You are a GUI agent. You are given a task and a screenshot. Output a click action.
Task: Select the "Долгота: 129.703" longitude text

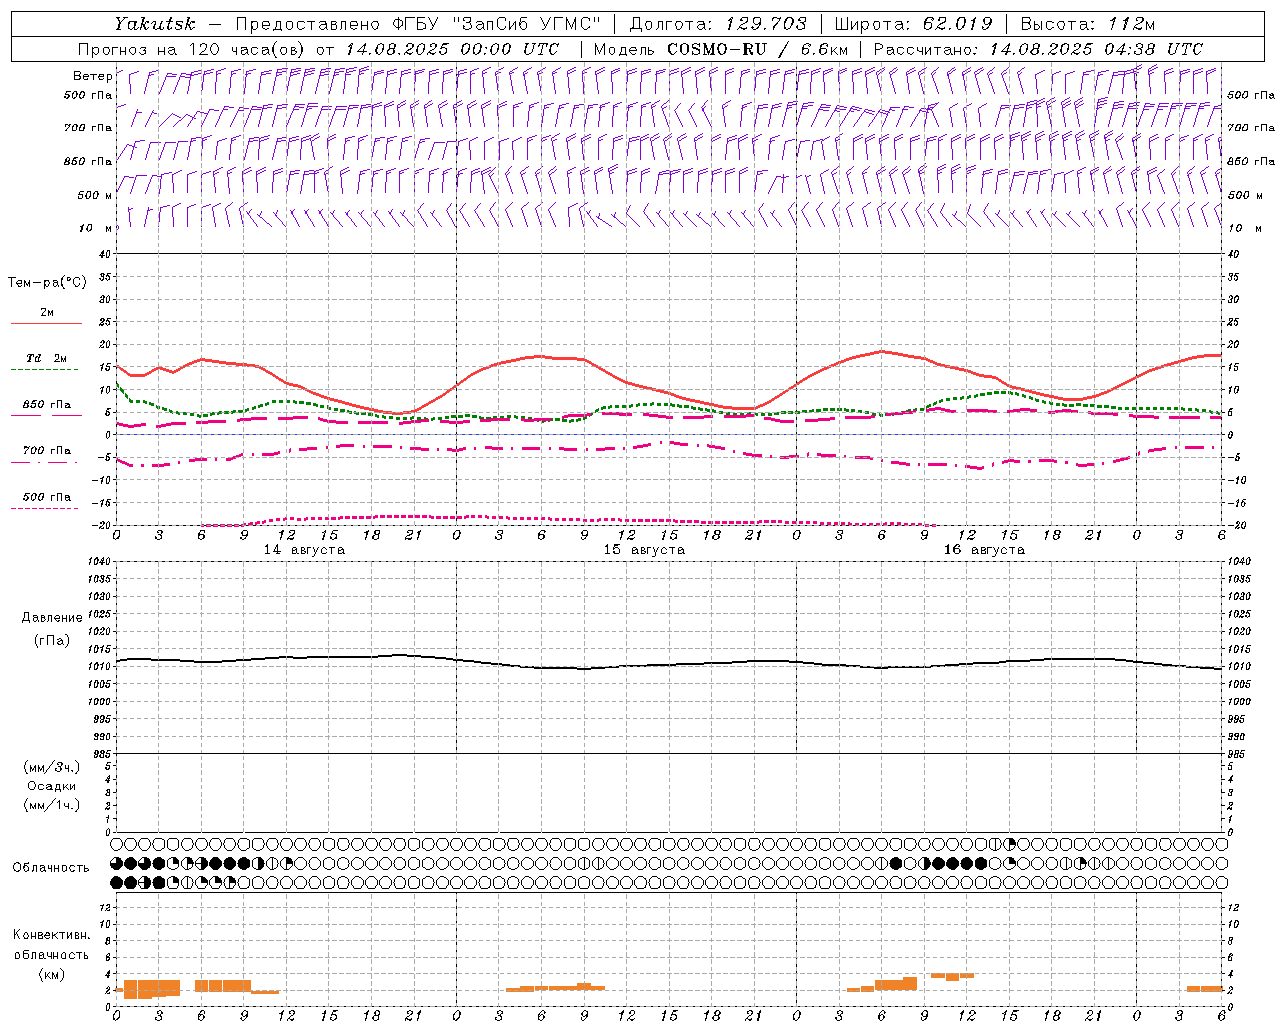tap(718, 24)
